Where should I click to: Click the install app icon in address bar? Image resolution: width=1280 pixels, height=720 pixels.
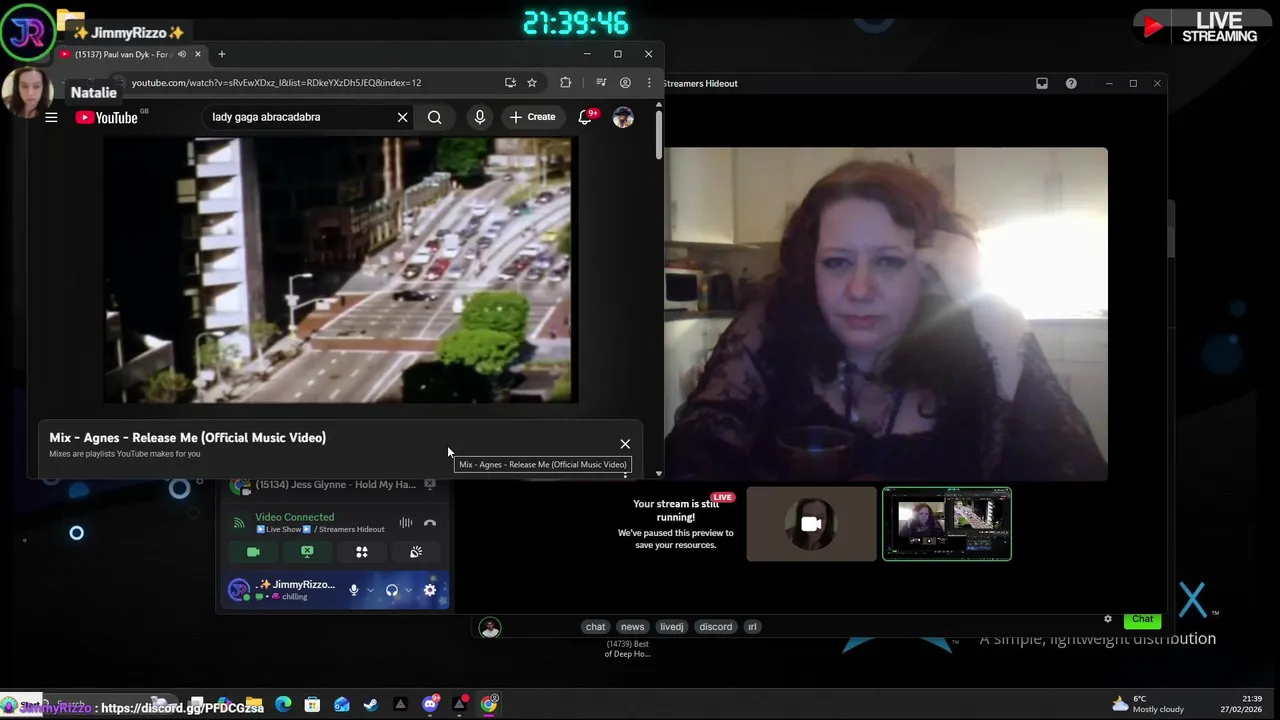pyautogui.click(x=510, y=83)
